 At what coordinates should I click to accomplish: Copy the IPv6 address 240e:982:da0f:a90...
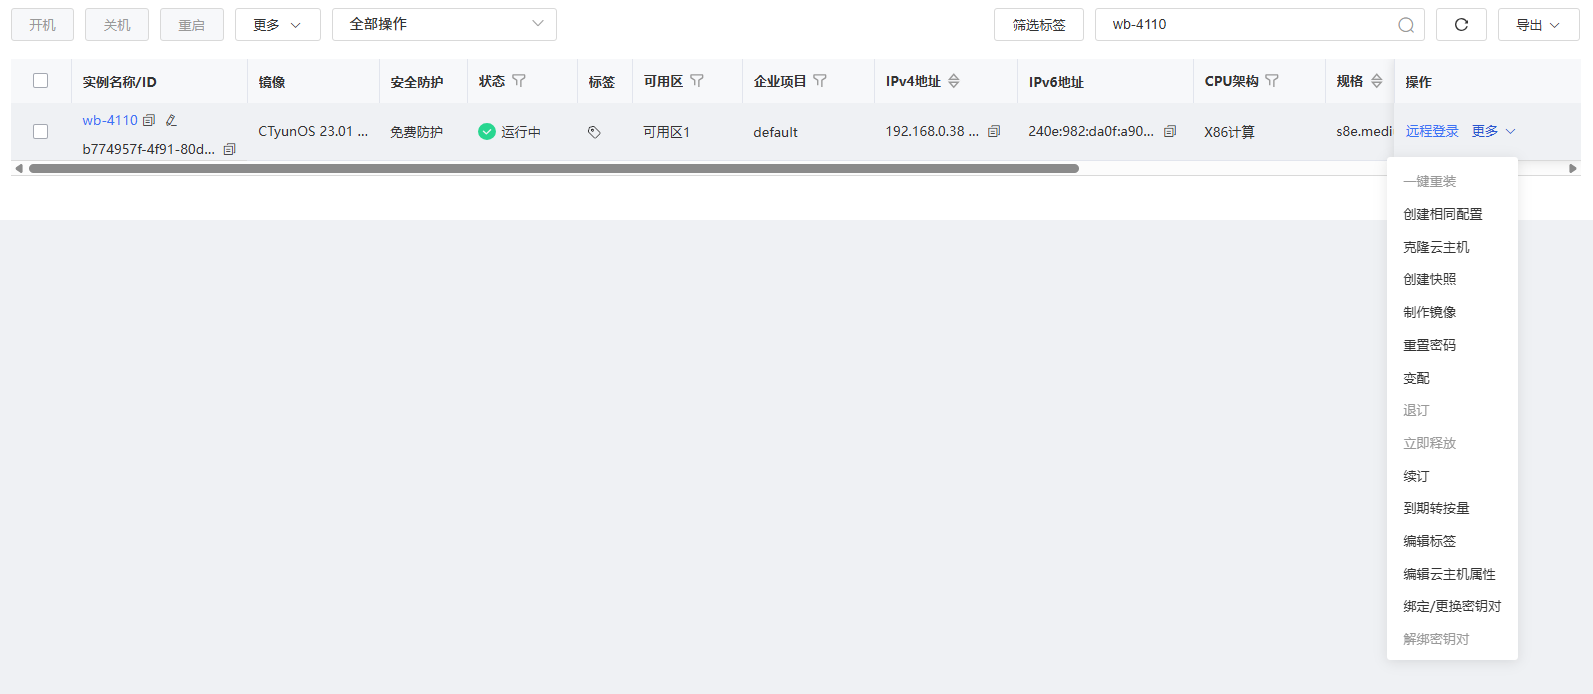[1170, 131]
